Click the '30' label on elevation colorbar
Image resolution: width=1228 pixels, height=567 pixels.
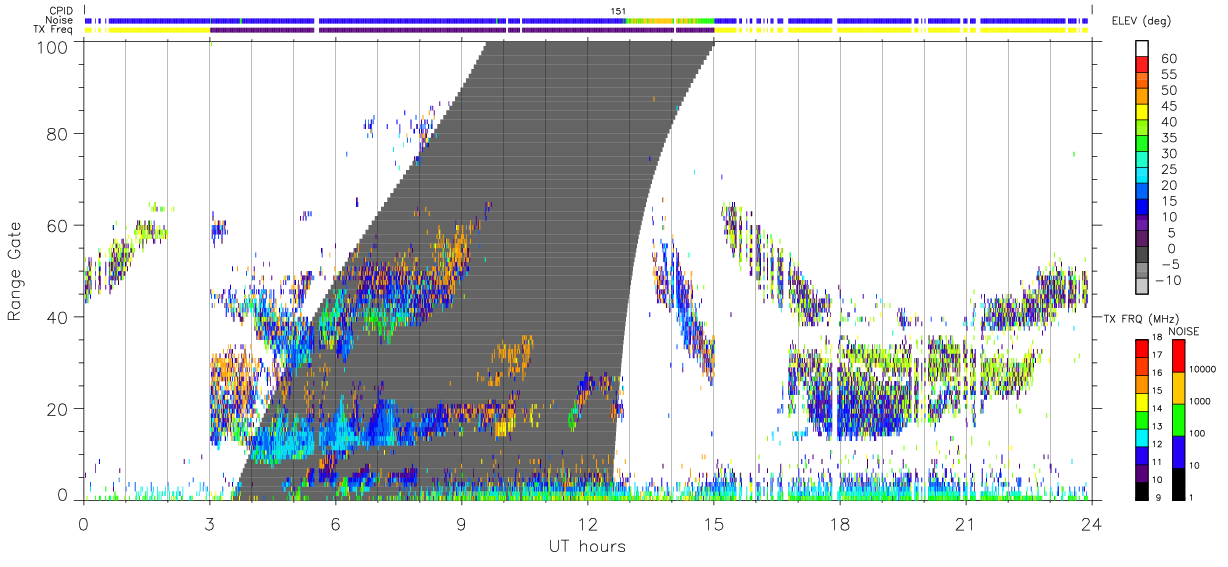tap(1169, 154)
